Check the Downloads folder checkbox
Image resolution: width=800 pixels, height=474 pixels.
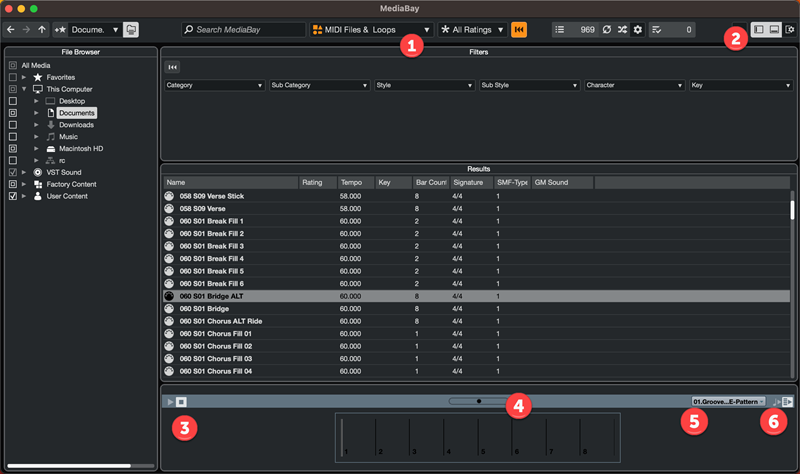[13, 124]
